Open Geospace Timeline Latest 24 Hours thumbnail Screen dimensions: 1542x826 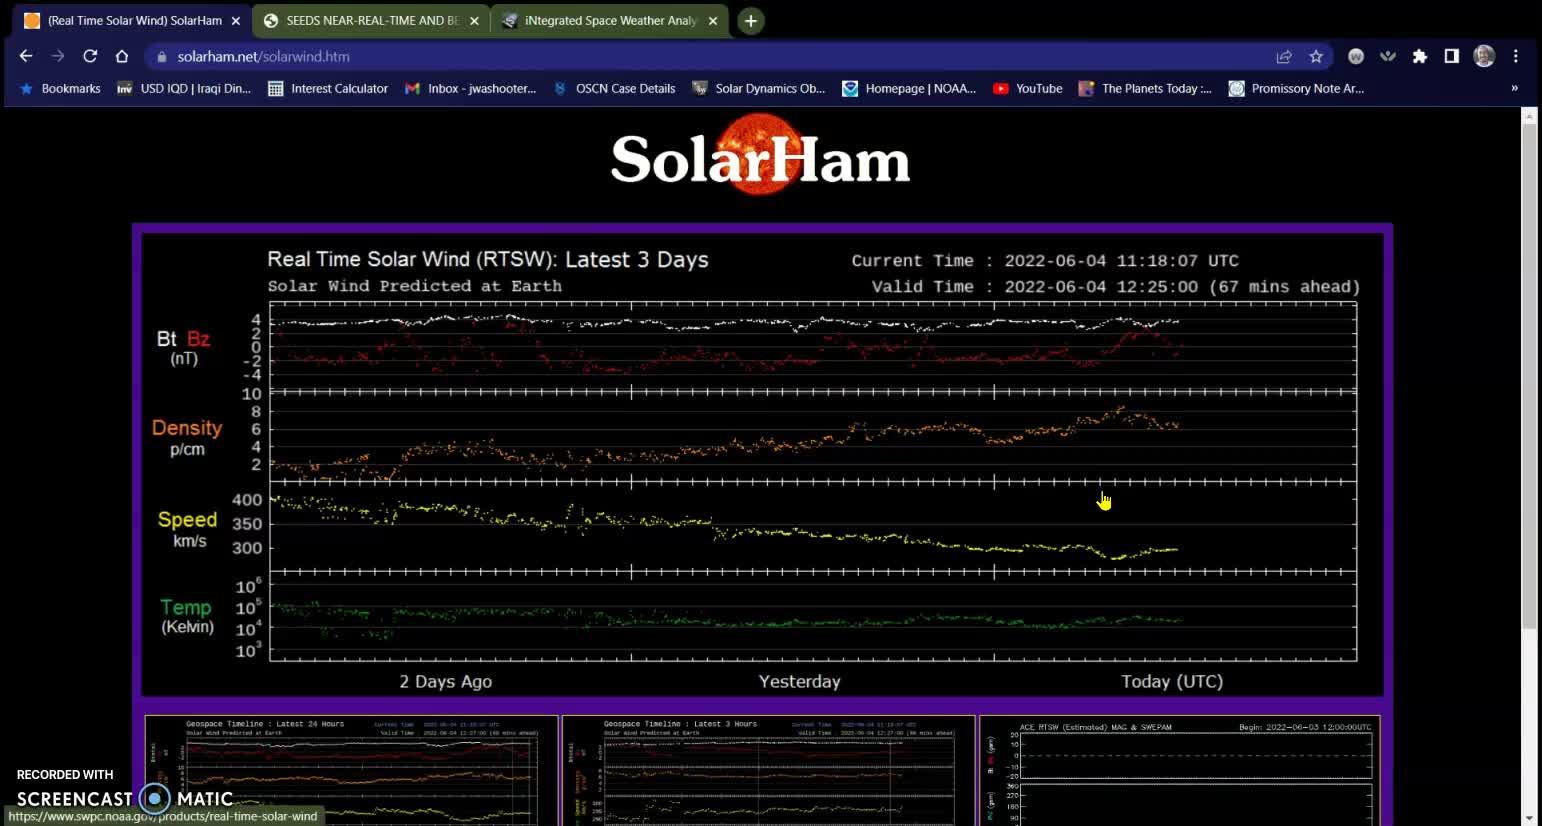pyautogui.click(x=351, y=770)
